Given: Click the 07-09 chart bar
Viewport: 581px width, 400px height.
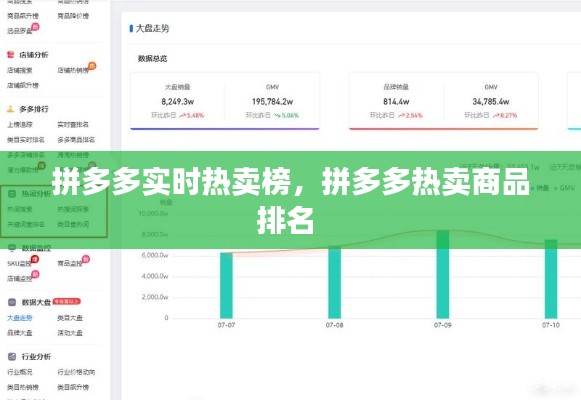Looking at the screenshot, I should [x=442, y=274].
